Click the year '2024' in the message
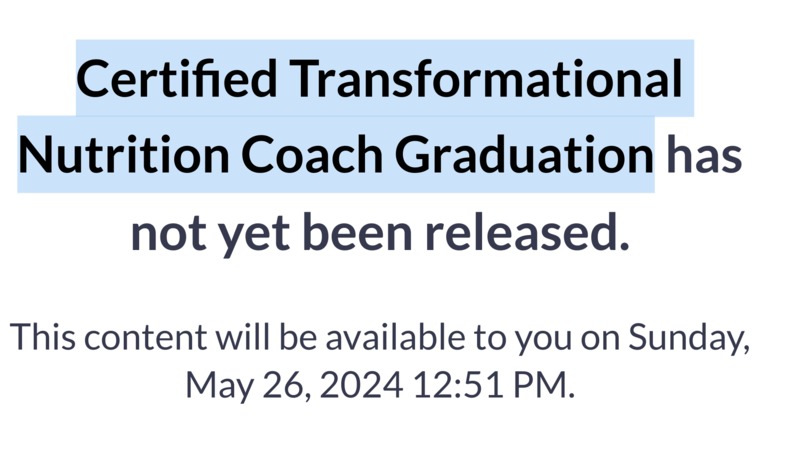This screenshot has height=450, width=800. tap(361, 385)
